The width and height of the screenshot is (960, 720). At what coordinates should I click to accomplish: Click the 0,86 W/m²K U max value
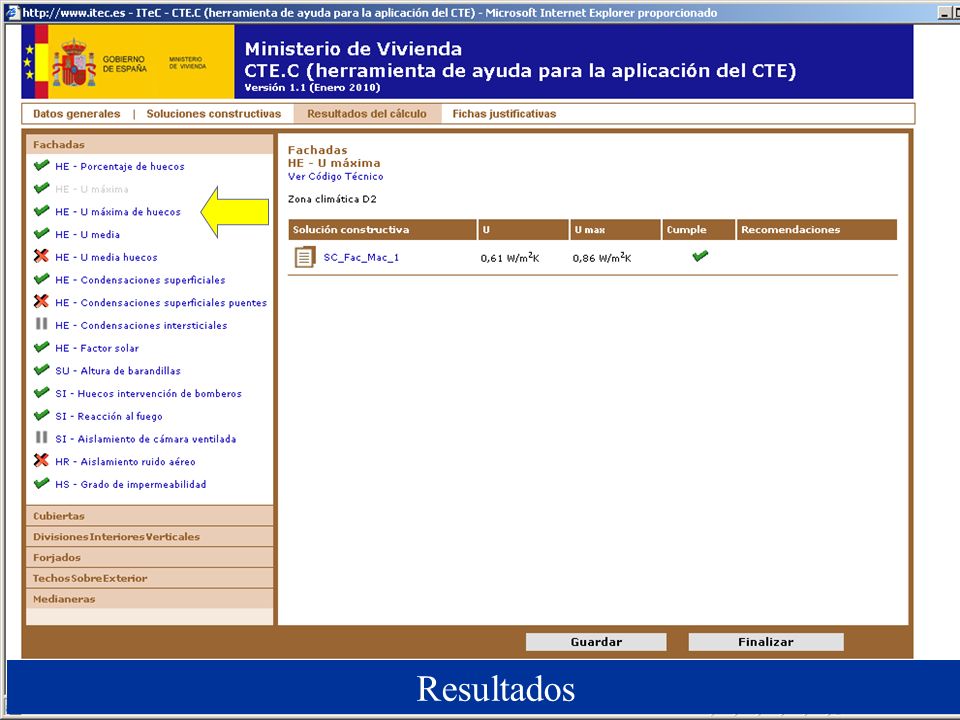(x=602, y=258)
